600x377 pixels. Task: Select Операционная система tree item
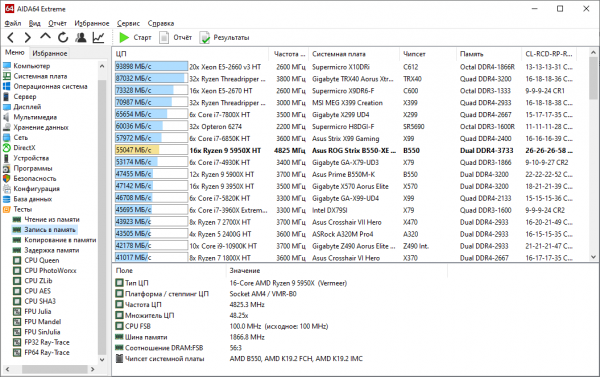[50, 86]
